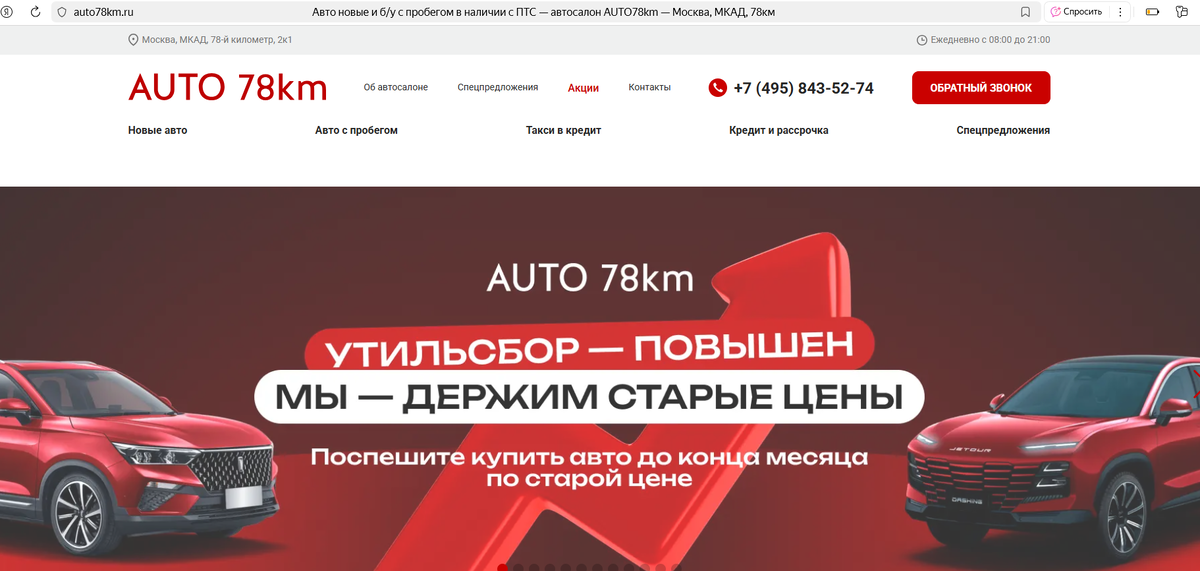Click the Yandex 'Я' home icon
This screenshot has height=571, width=1200.
(x=6, y=12)
